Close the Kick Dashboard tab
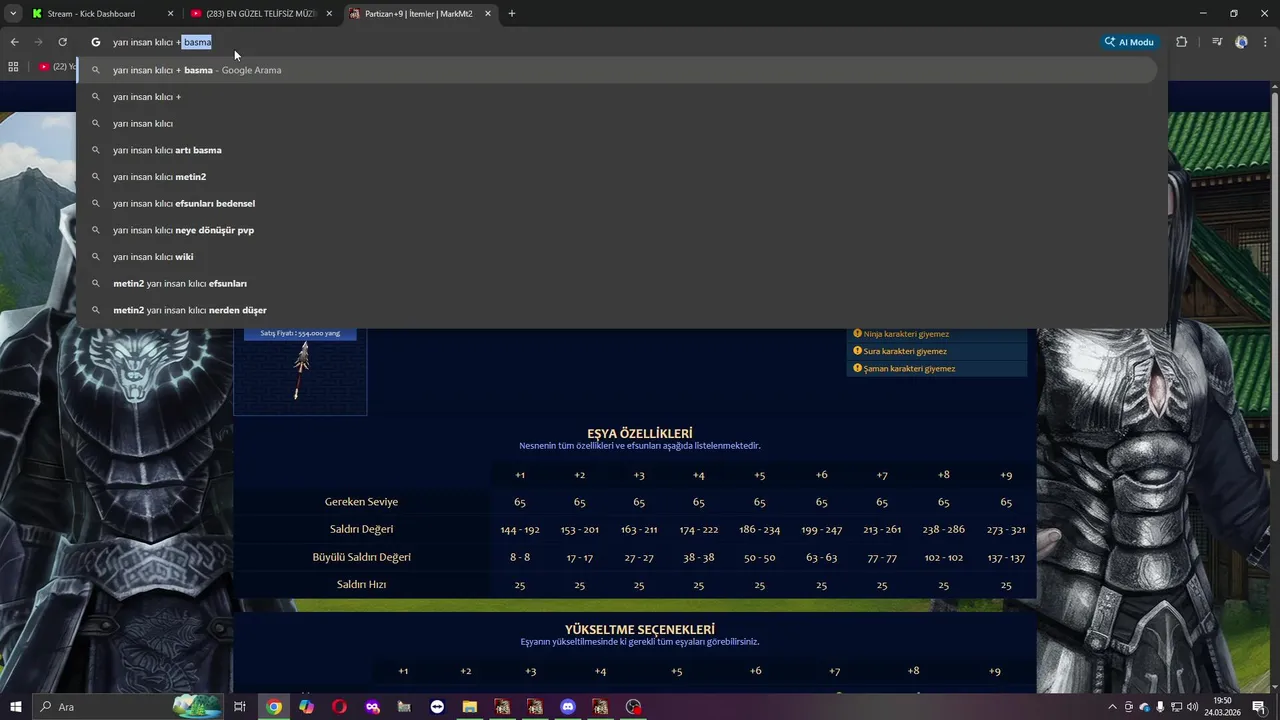This screenshot has height=720, width=1280. (x=170, y=14)
